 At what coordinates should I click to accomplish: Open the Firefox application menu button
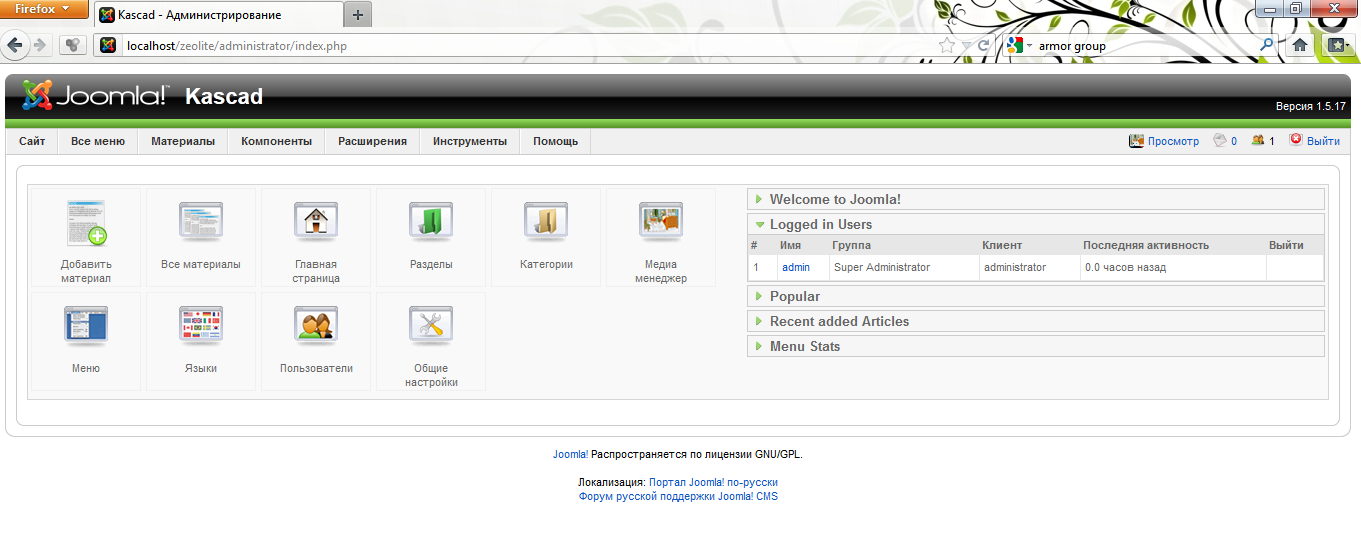point(43,9)
